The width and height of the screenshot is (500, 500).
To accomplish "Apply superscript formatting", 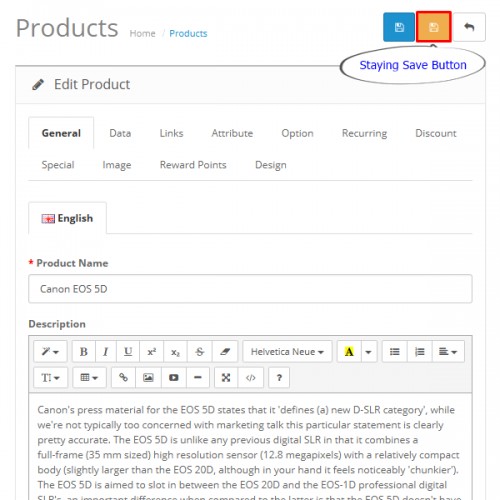I will (152, 351).
